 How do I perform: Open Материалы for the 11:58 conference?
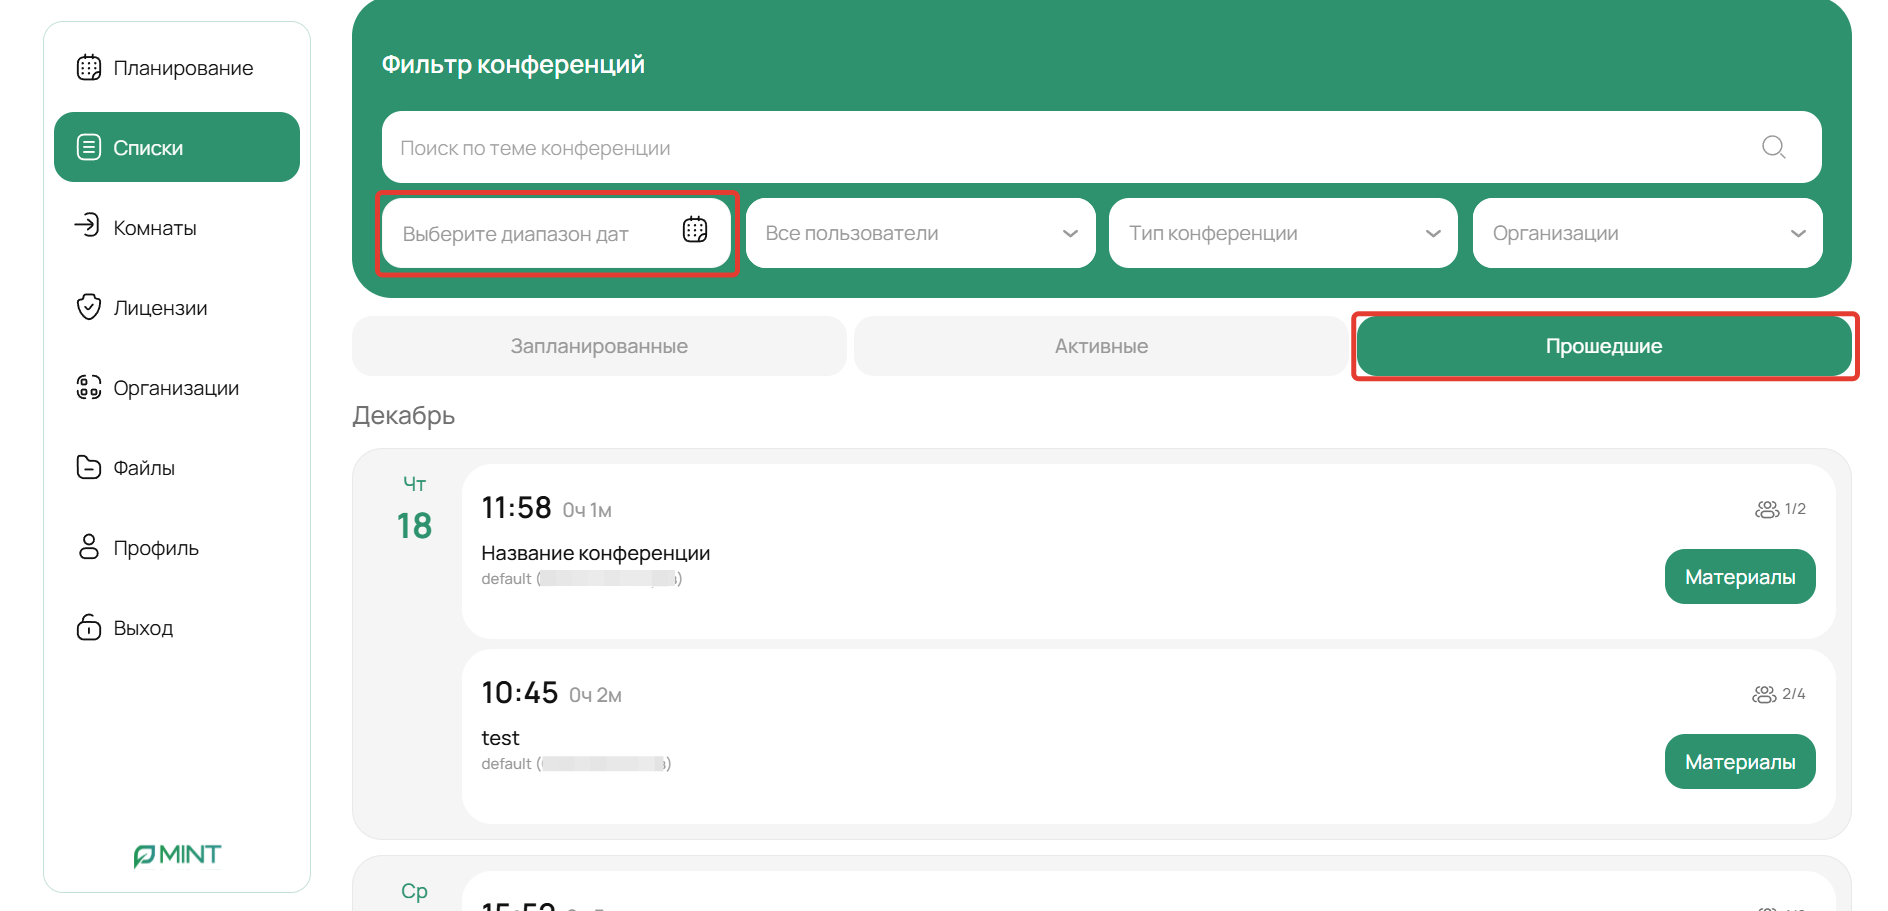coord(1739,577)
